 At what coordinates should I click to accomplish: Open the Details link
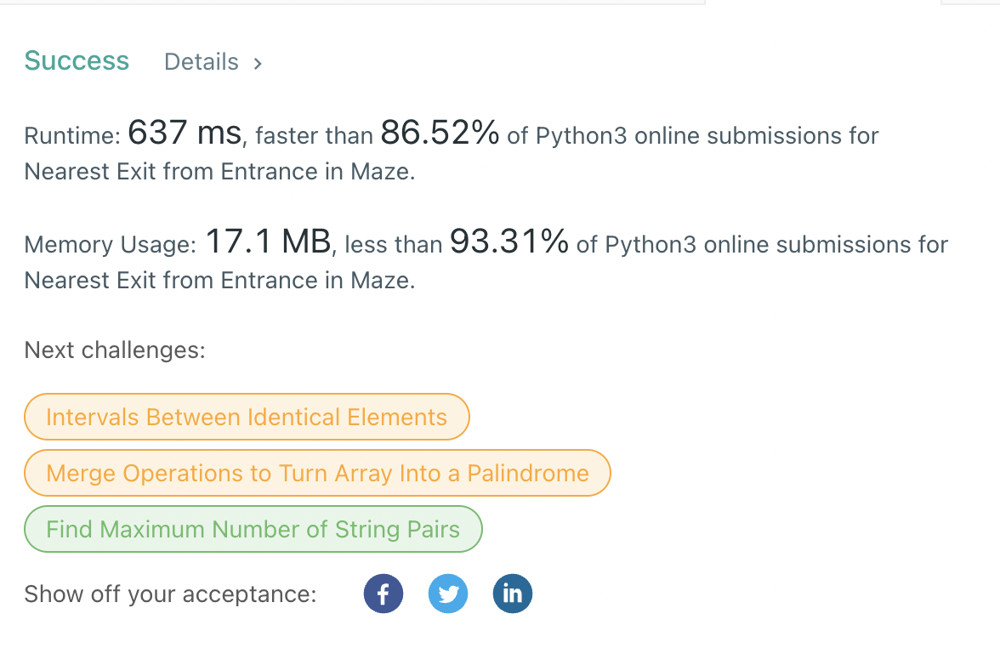coord(201,62)
